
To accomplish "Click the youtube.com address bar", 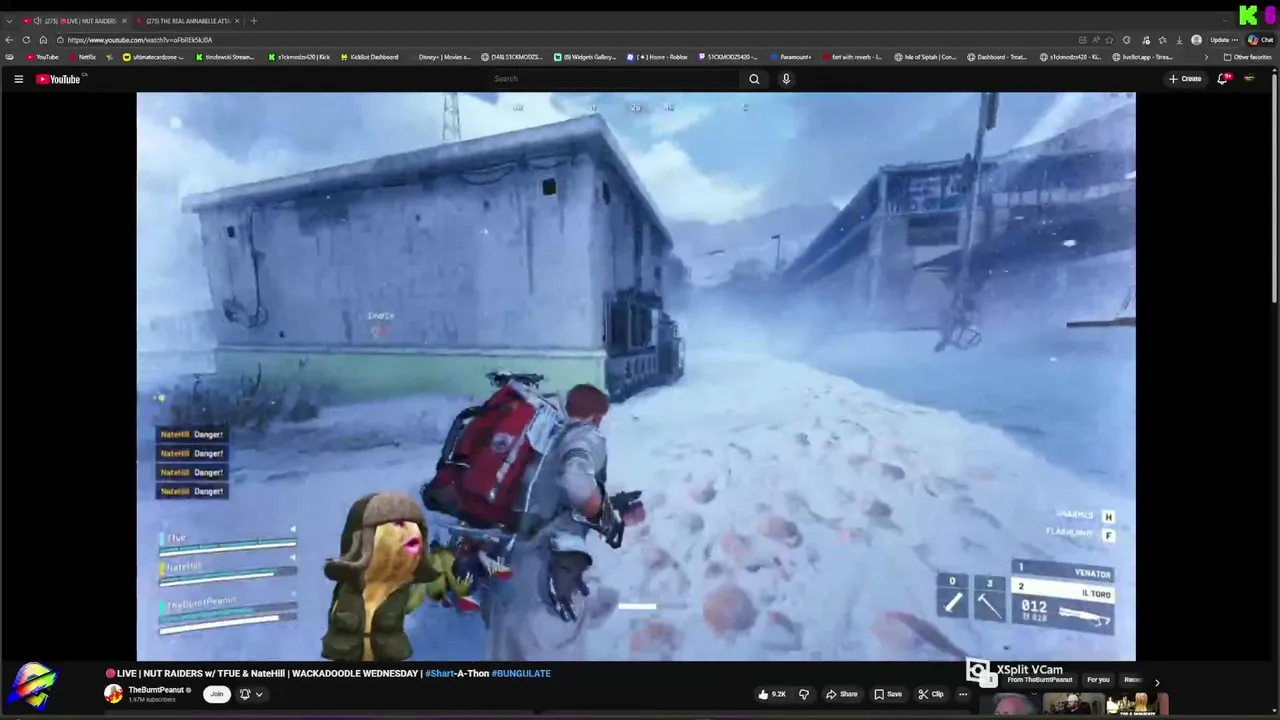I will [x=560, y=40].
